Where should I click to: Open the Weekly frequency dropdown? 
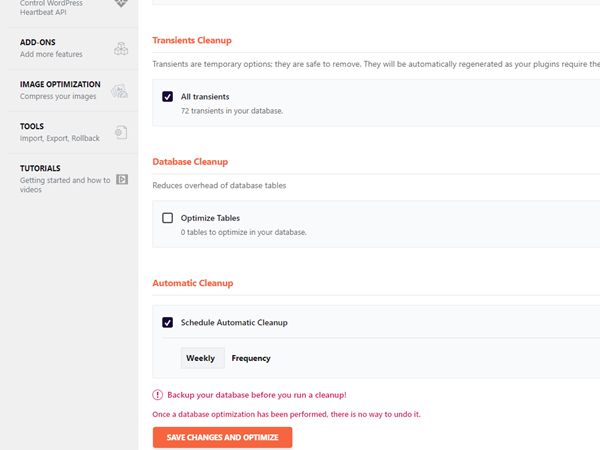point(201,358)
